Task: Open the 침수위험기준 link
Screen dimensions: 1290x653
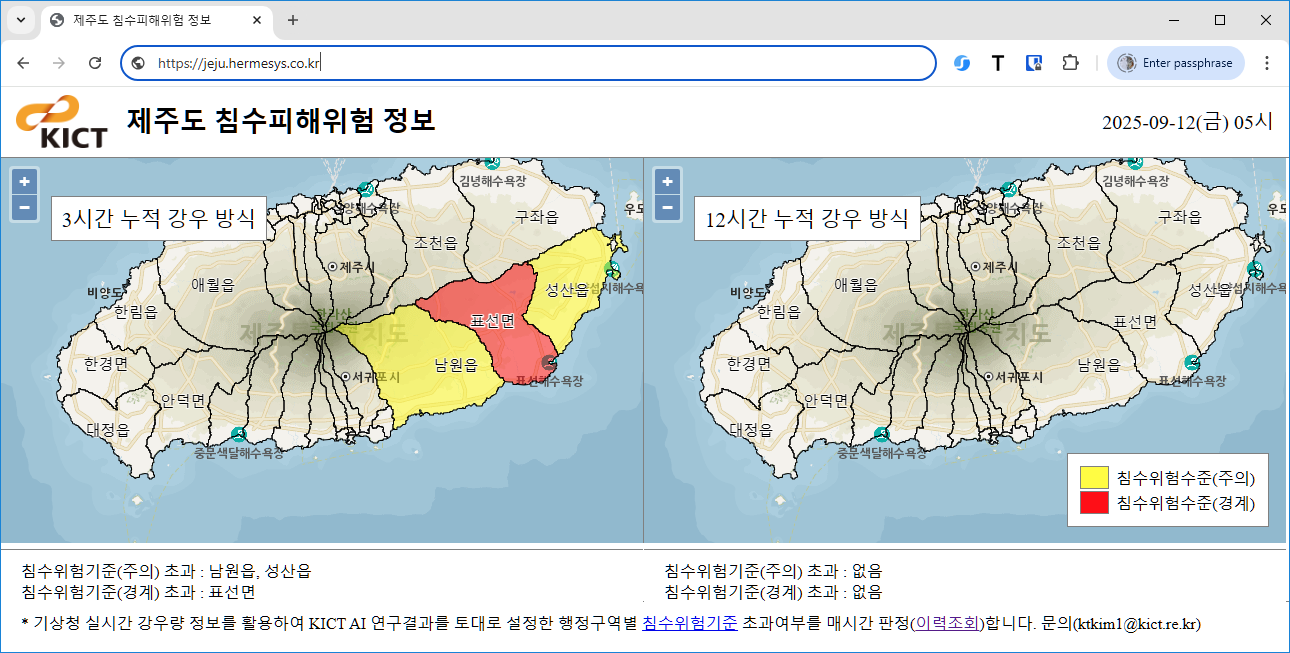Action: [x=689, y=623]
